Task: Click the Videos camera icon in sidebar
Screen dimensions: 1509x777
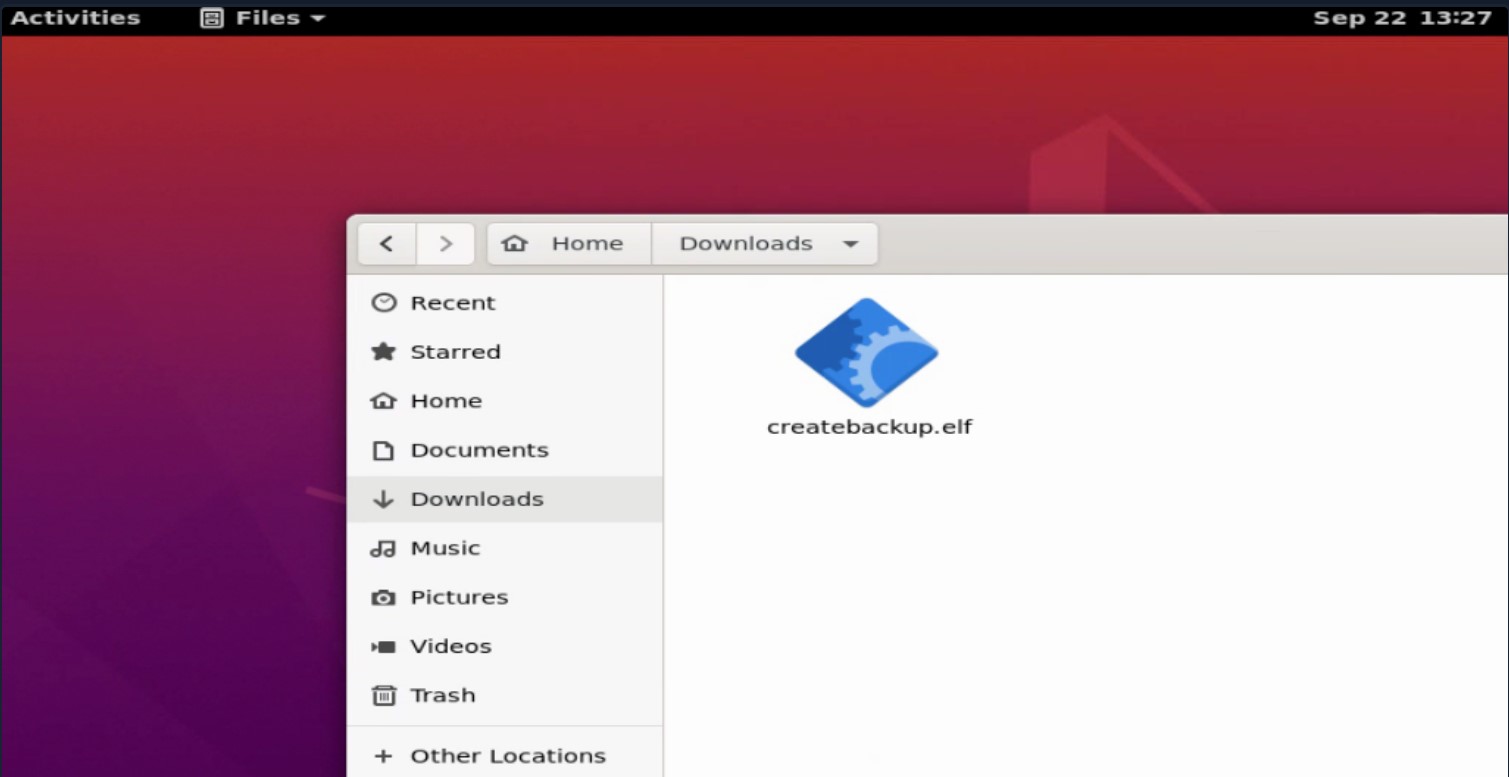Action: pyautogui.click(x=384, y=646)
